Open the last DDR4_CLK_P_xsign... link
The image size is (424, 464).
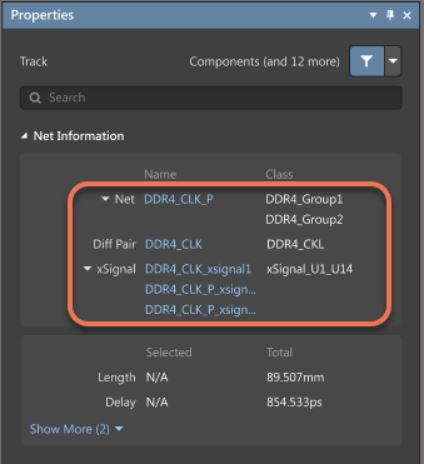tap(200, 310)
